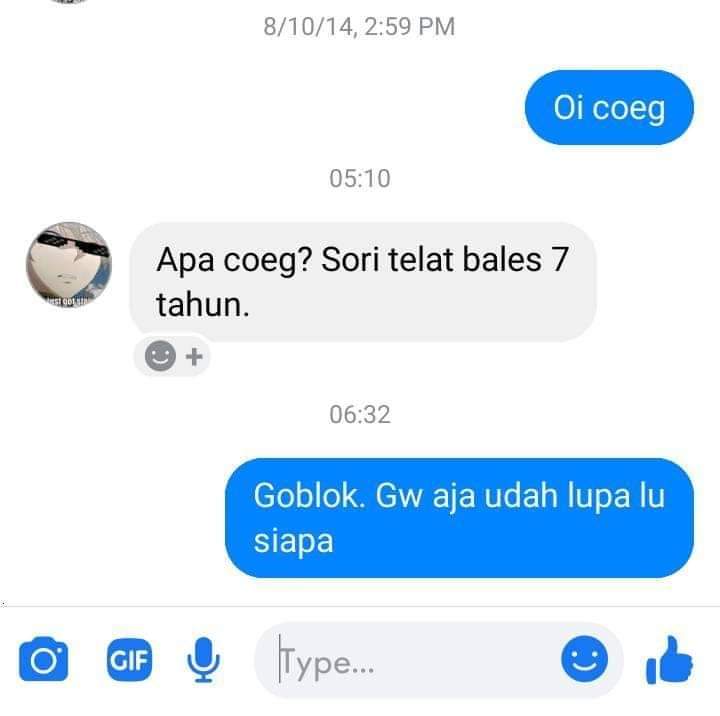This screenshot has height=716, width=720.
Task: Click the number '7' in the received reply
Action: pos(560,259)
